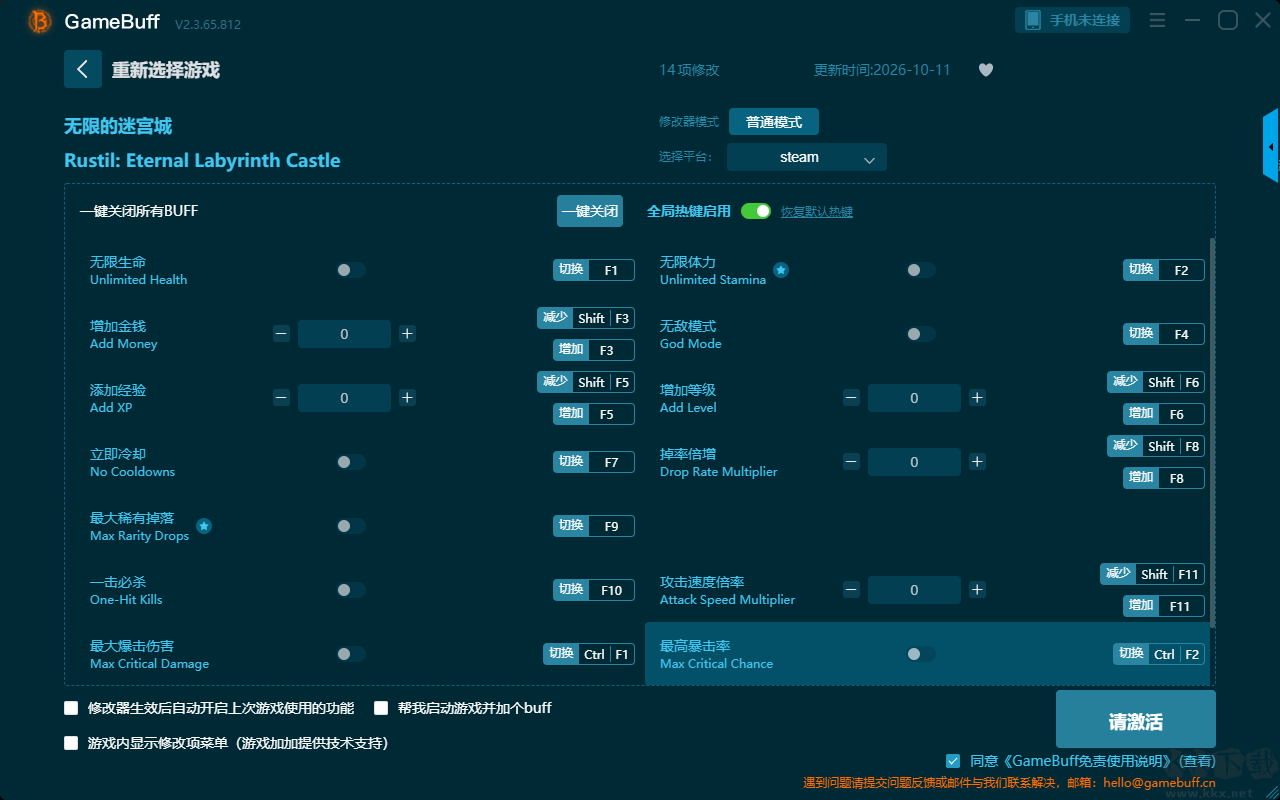Click minus to decrease Add Level

(x=851, y=398)
